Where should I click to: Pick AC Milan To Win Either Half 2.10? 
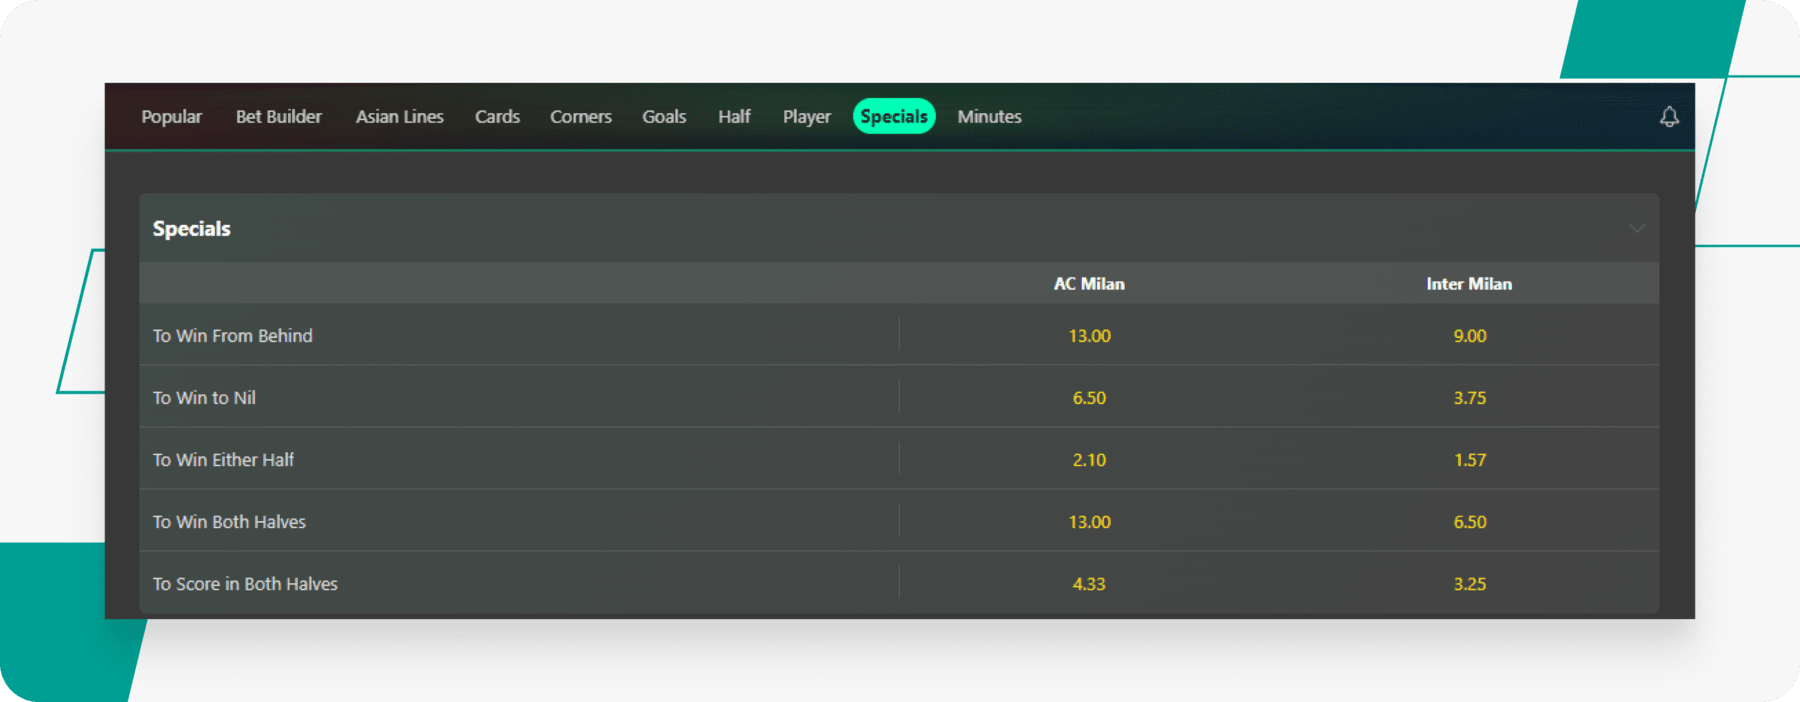pyautogui.click(x=1089, y=460)
